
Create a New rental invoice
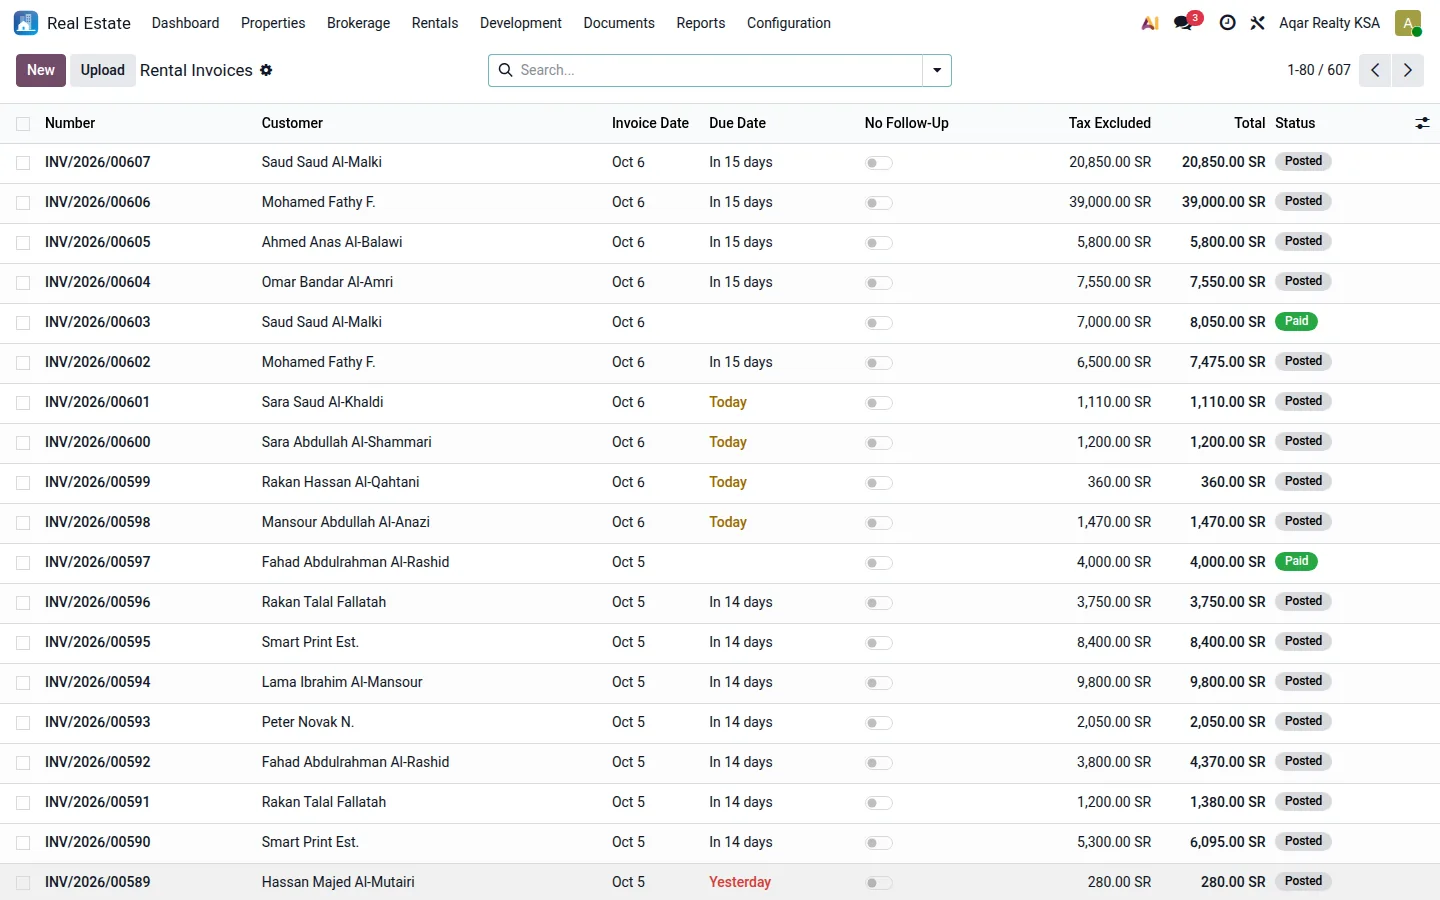coord(41,70)
